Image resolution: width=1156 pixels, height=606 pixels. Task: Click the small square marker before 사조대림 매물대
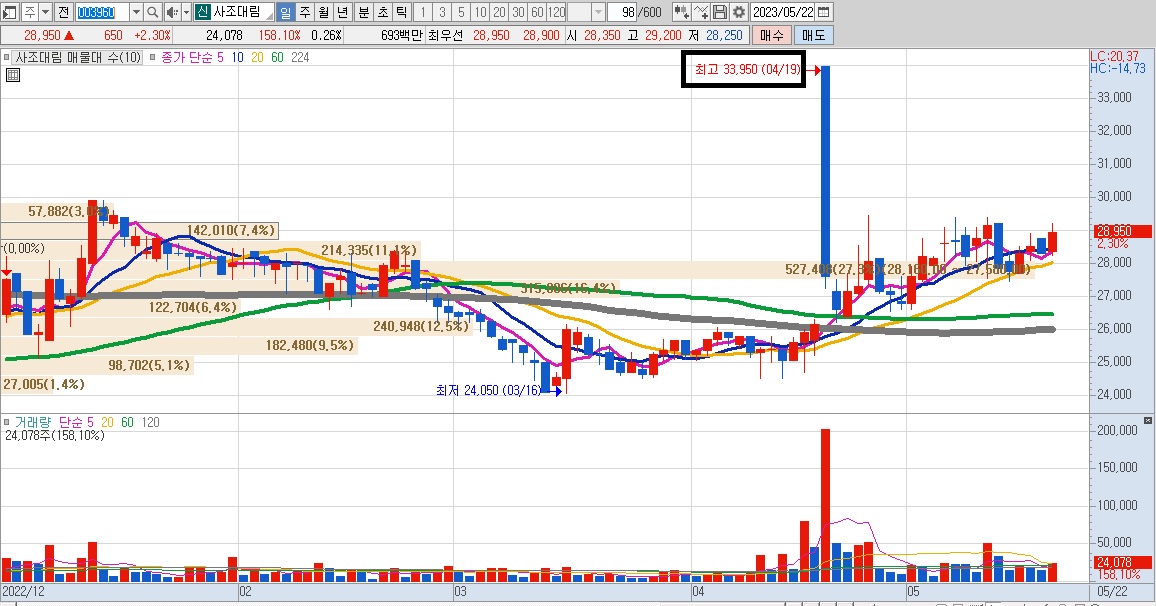coord(7,57)
